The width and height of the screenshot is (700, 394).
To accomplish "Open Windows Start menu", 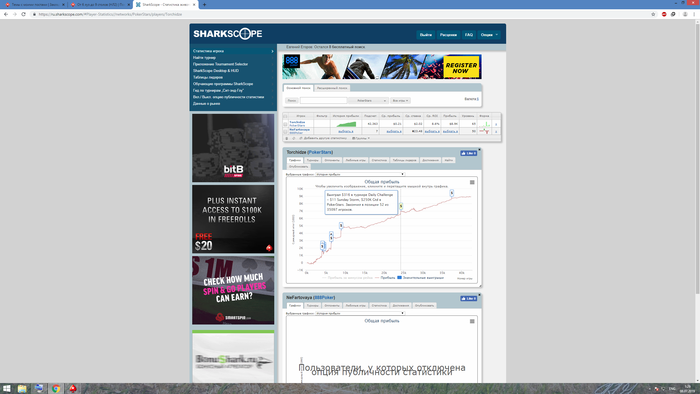I will [x=7, y=389].
